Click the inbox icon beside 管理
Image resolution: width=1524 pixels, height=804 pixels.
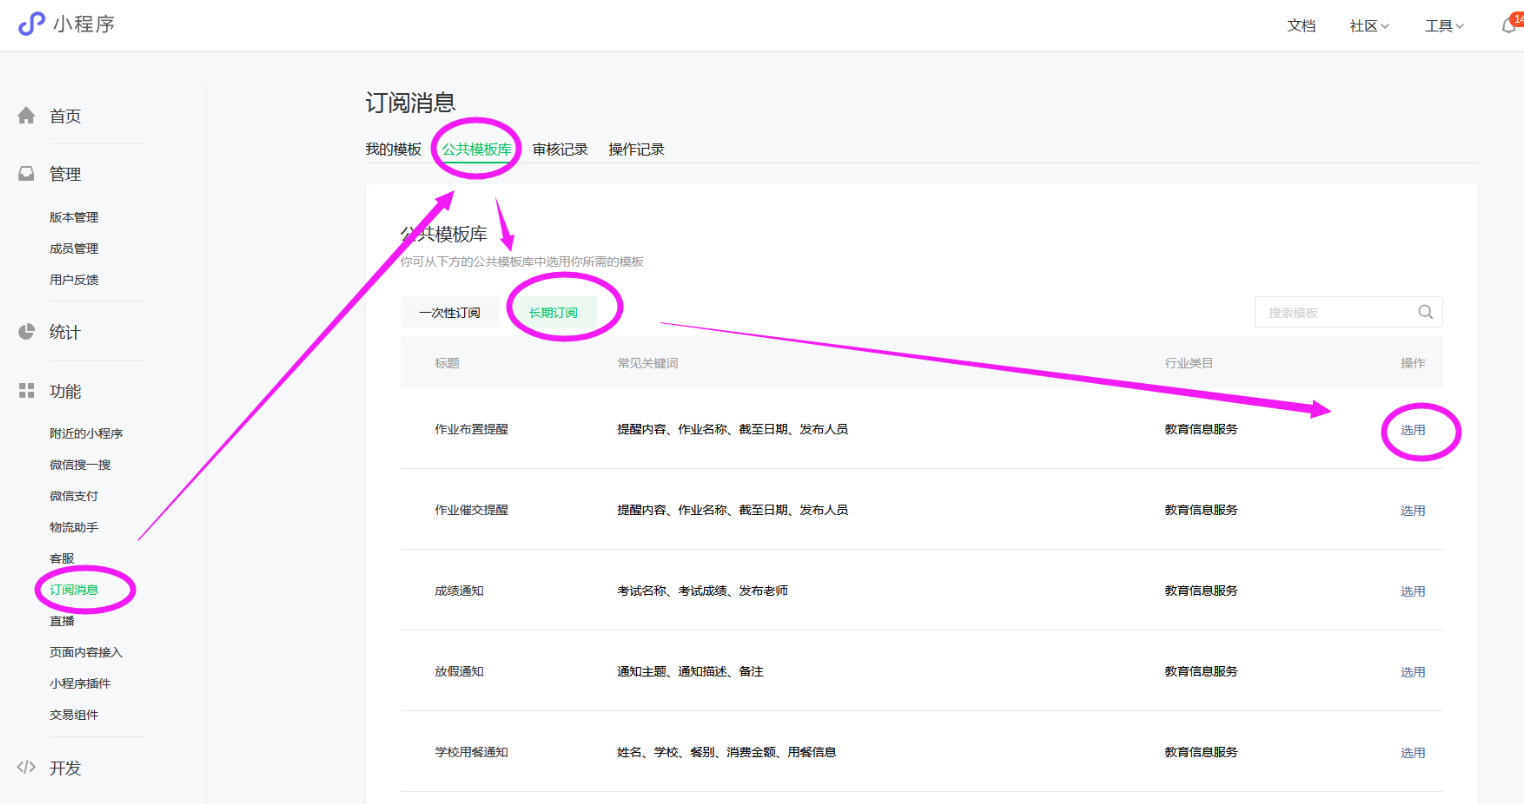(27, 174)
